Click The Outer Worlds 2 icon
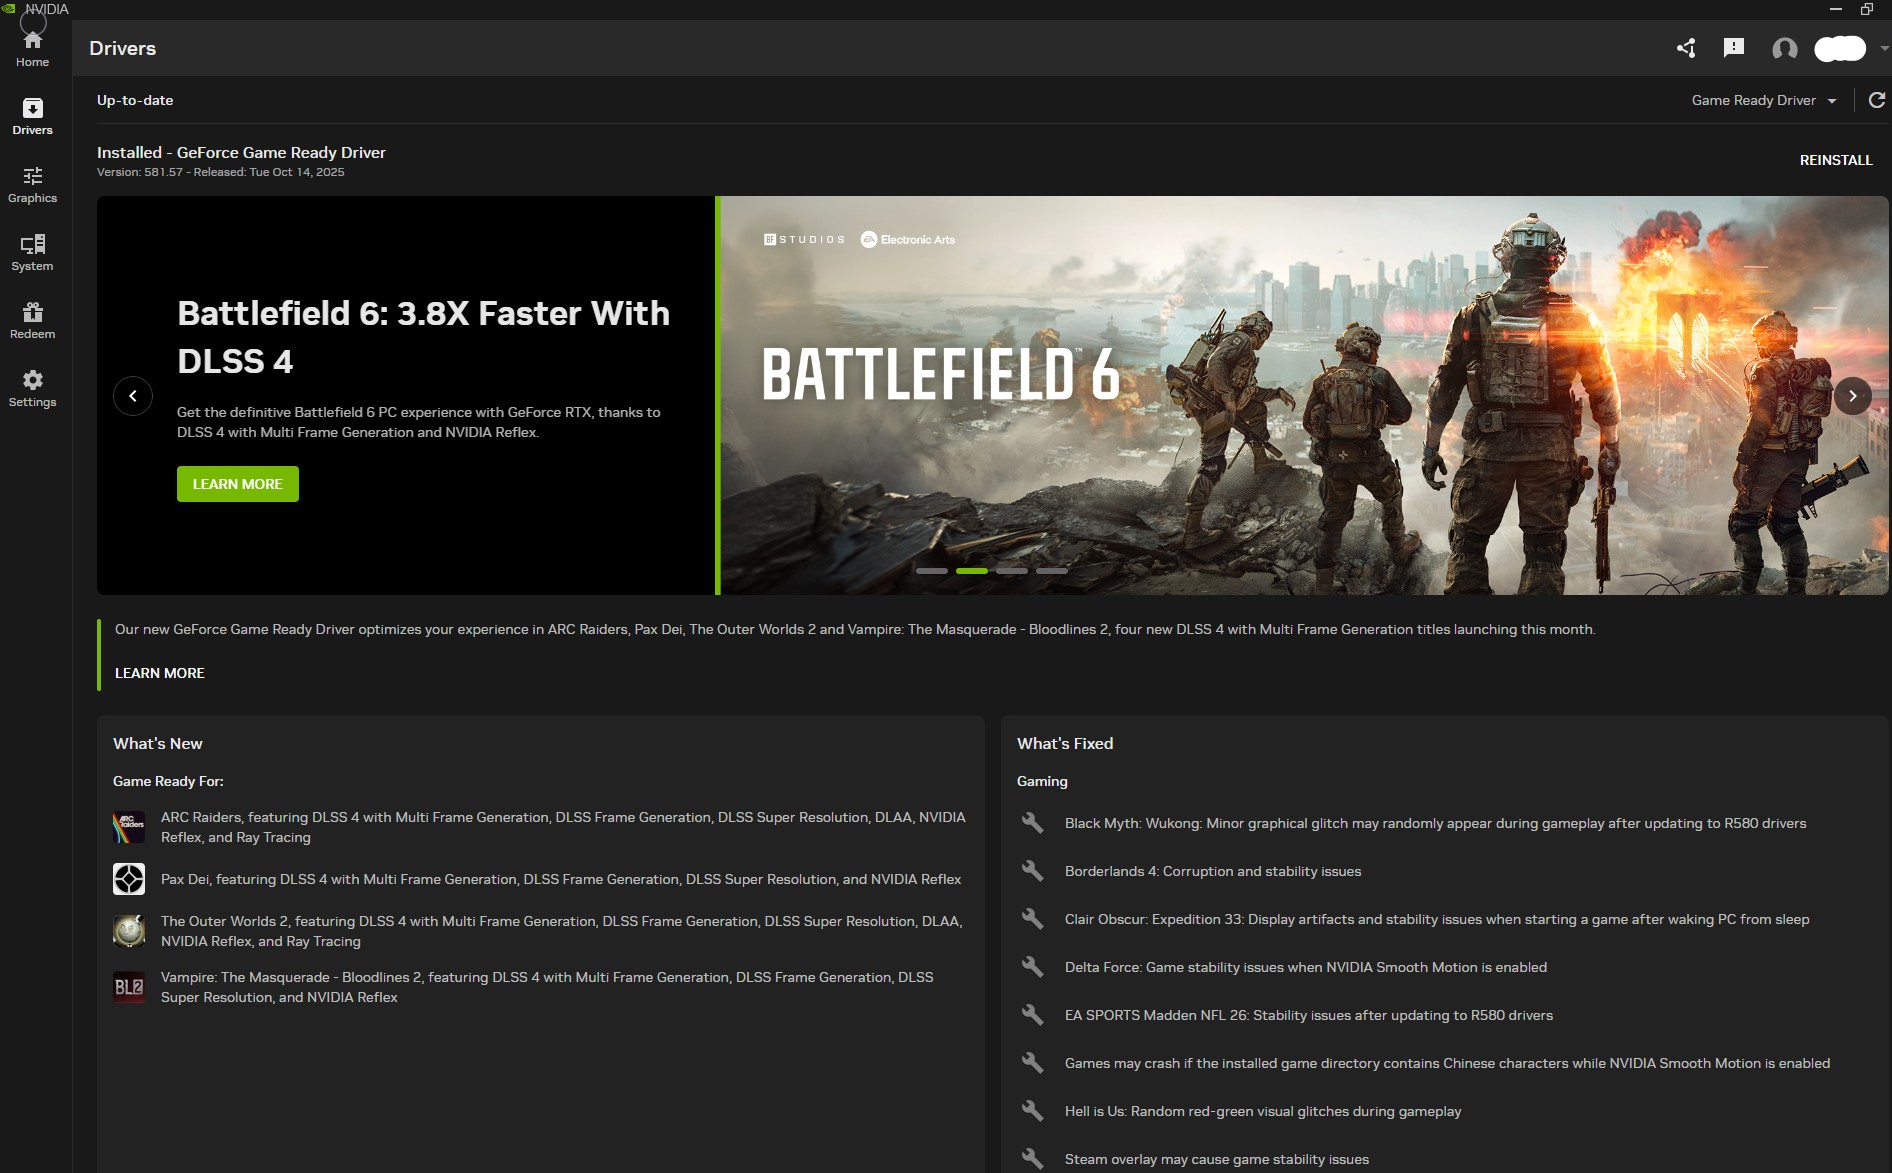Viewport: 1892px width, 1173px height. pos(129,931)
